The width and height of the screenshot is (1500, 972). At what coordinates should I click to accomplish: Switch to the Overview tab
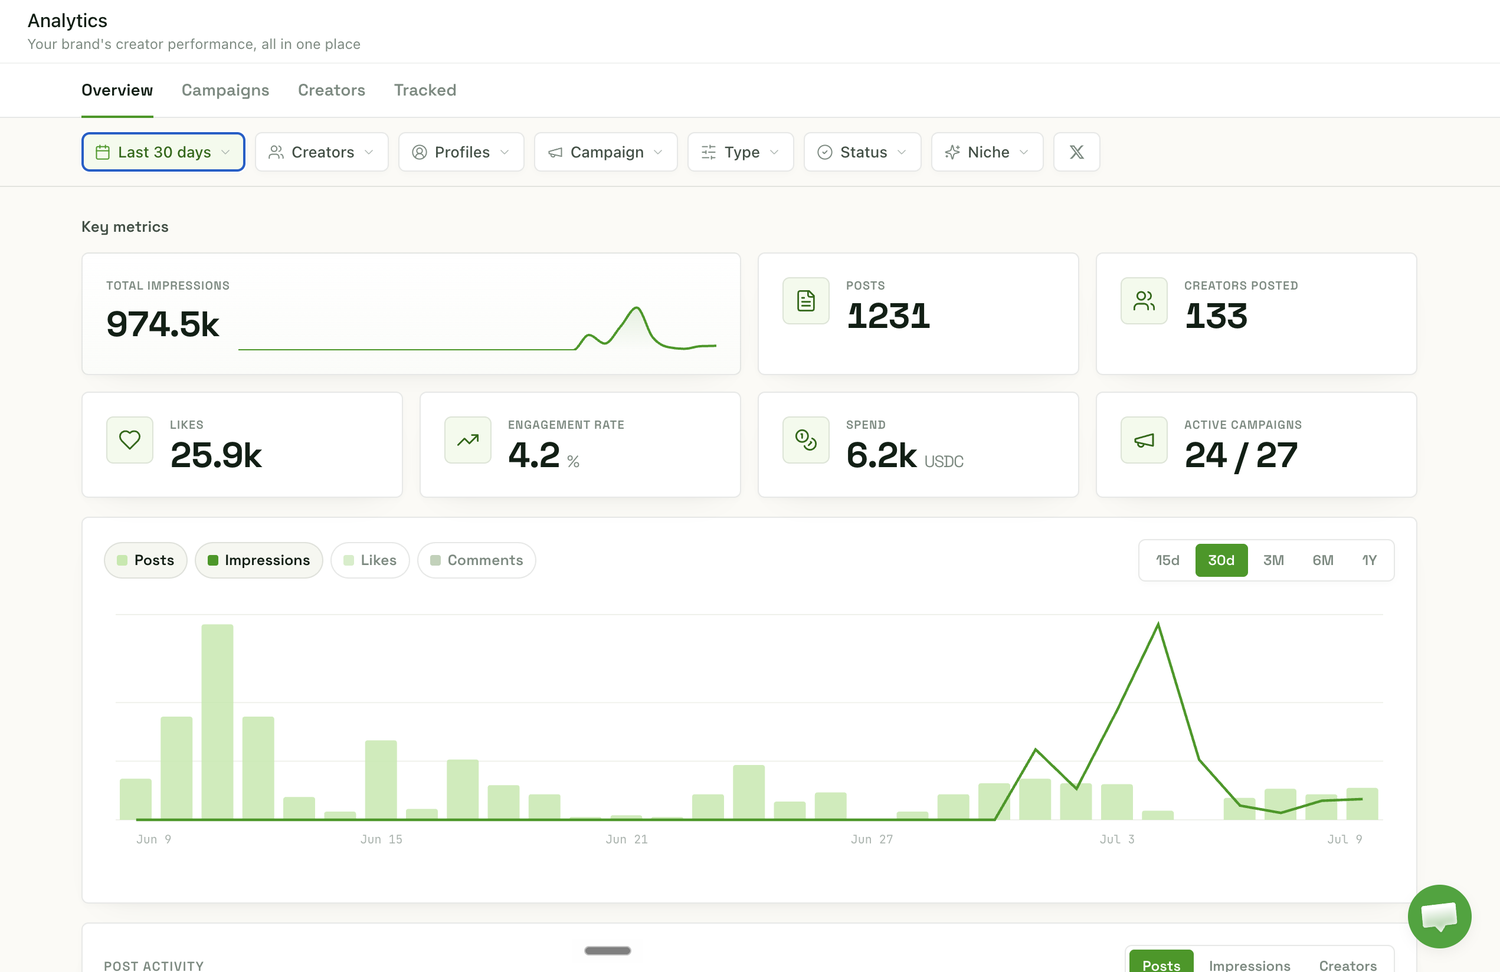[x=117, y=90]
